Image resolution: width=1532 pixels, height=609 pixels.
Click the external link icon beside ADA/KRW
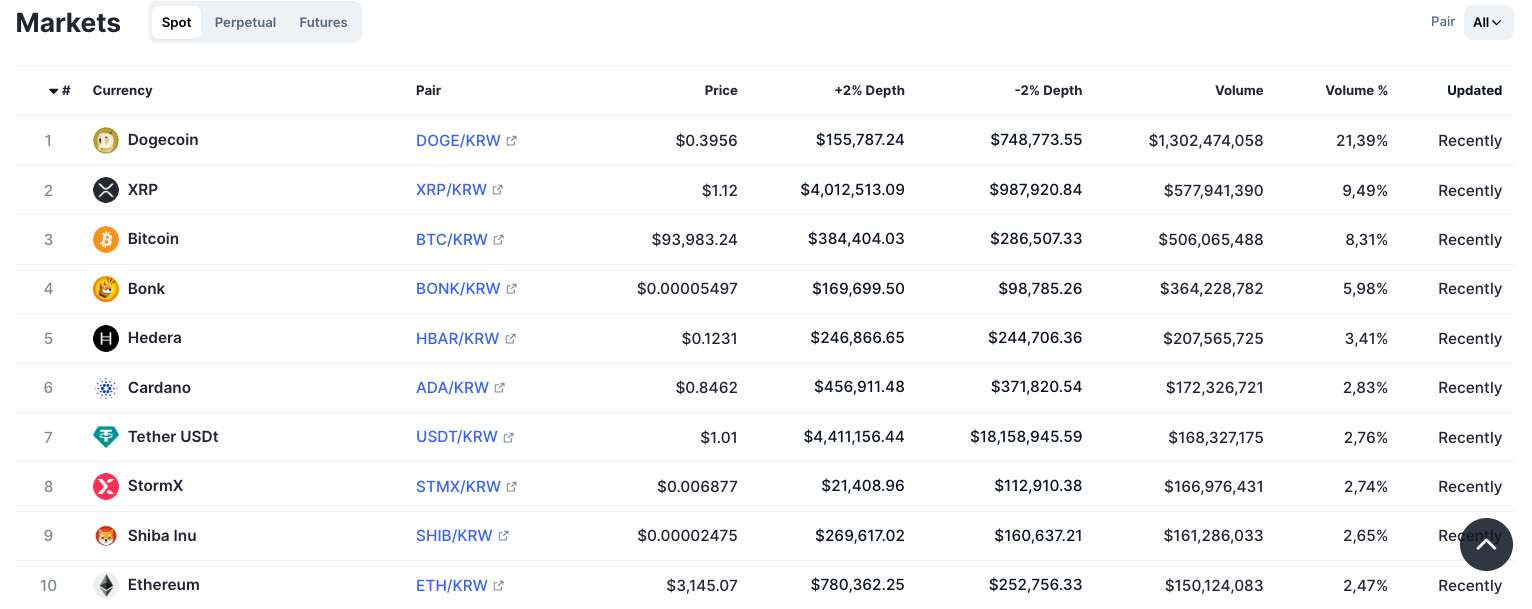(x=500, y=388)
